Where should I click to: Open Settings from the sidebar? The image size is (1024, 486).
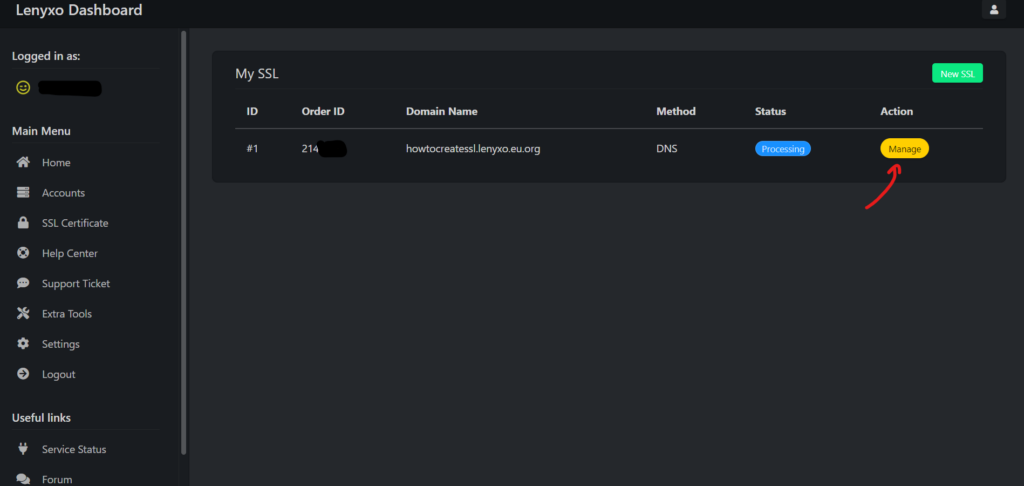(61, 344)
